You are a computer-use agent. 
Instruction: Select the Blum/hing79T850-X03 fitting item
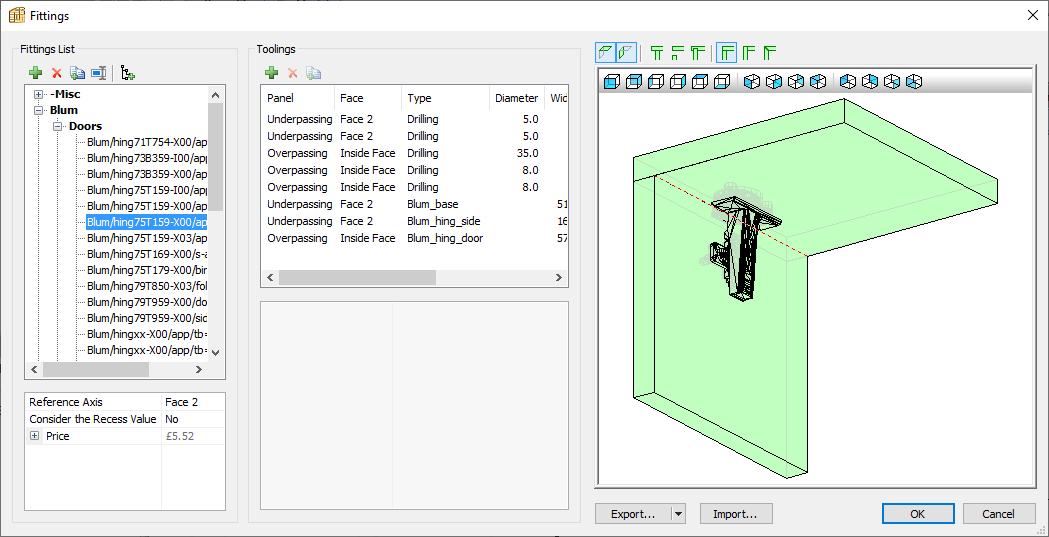point(147,286)
